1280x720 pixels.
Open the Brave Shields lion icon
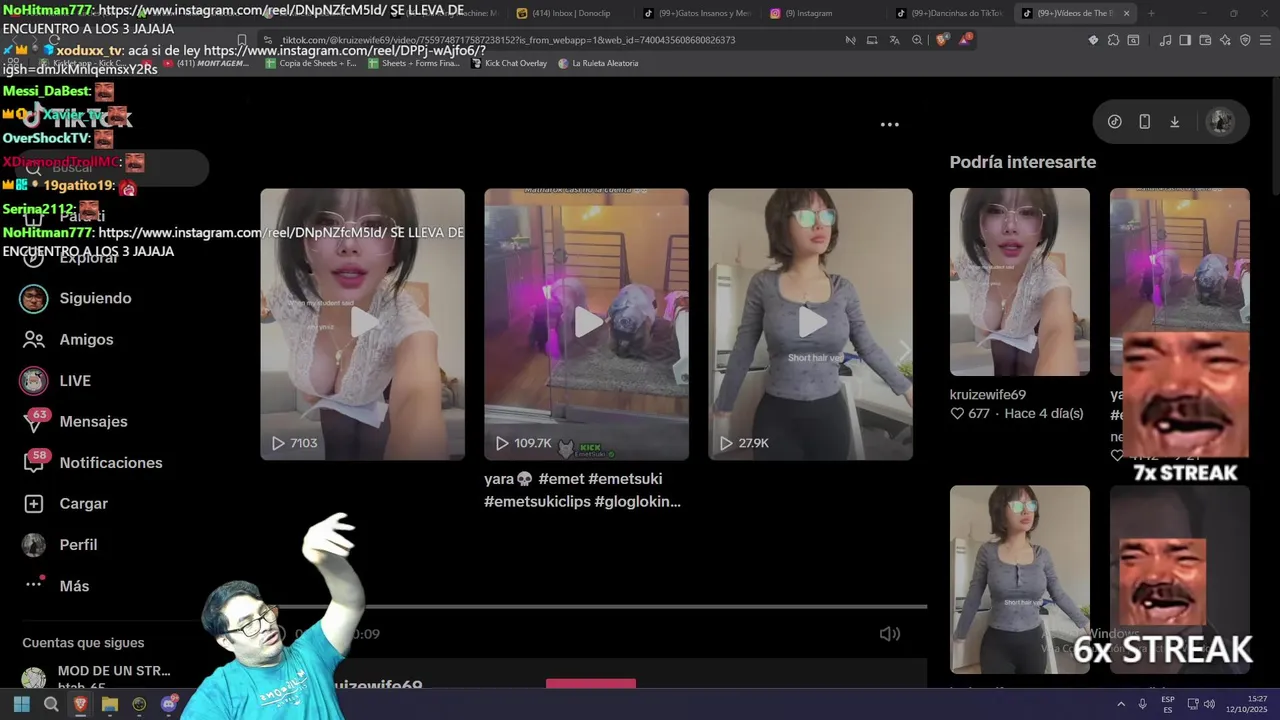pos(941,40)
